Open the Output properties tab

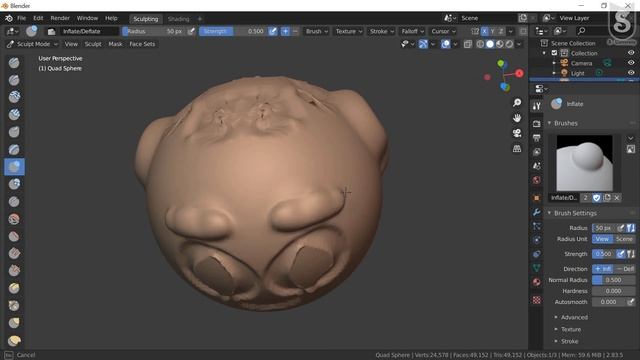tap(537, 138)
